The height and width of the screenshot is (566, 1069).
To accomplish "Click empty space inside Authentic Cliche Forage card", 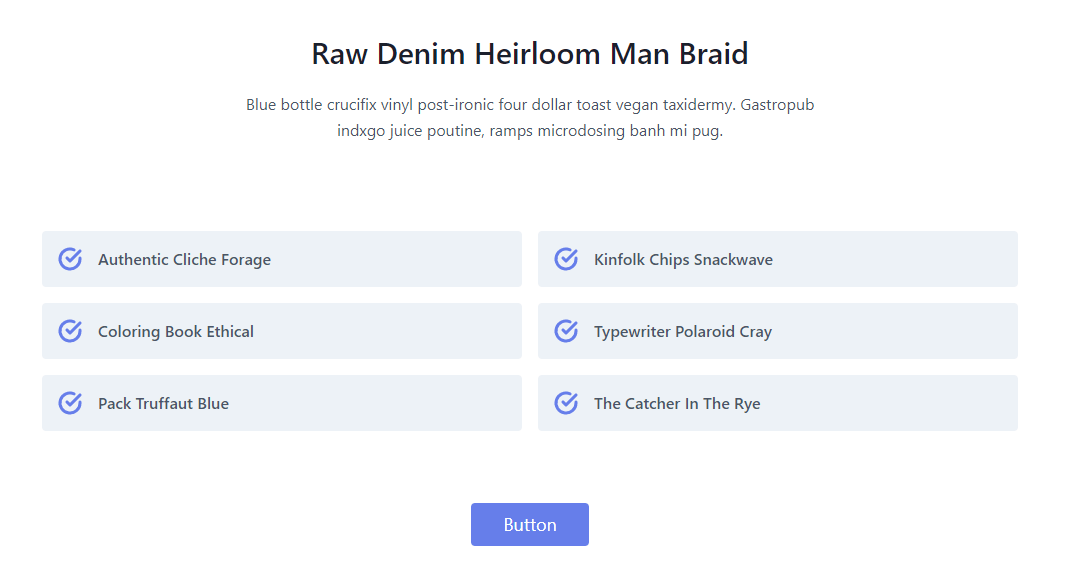I will tap(400, 259).
